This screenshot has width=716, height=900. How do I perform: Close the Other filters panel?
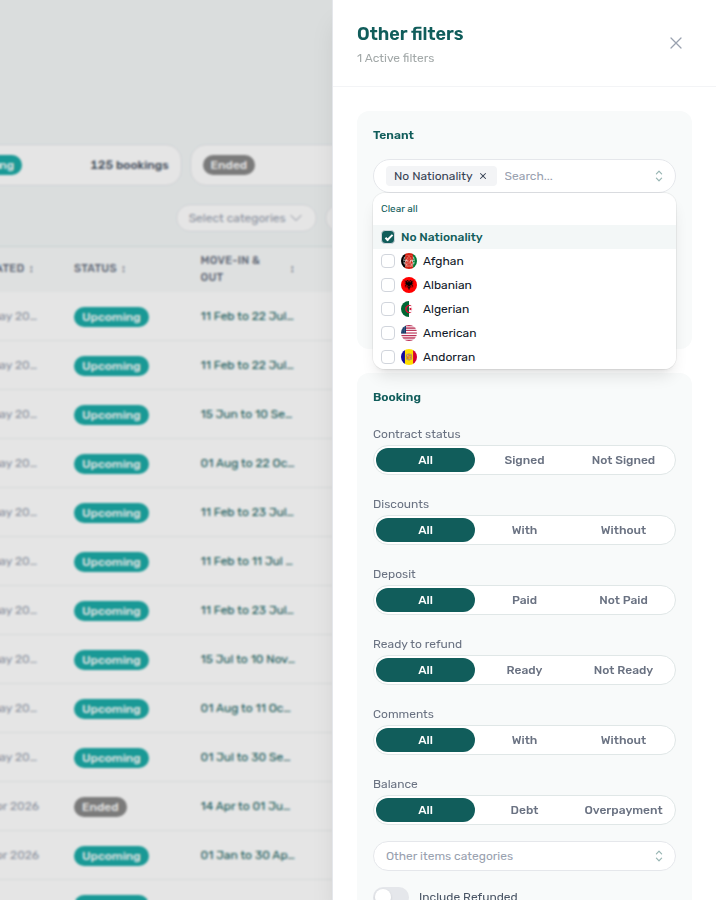676,43
